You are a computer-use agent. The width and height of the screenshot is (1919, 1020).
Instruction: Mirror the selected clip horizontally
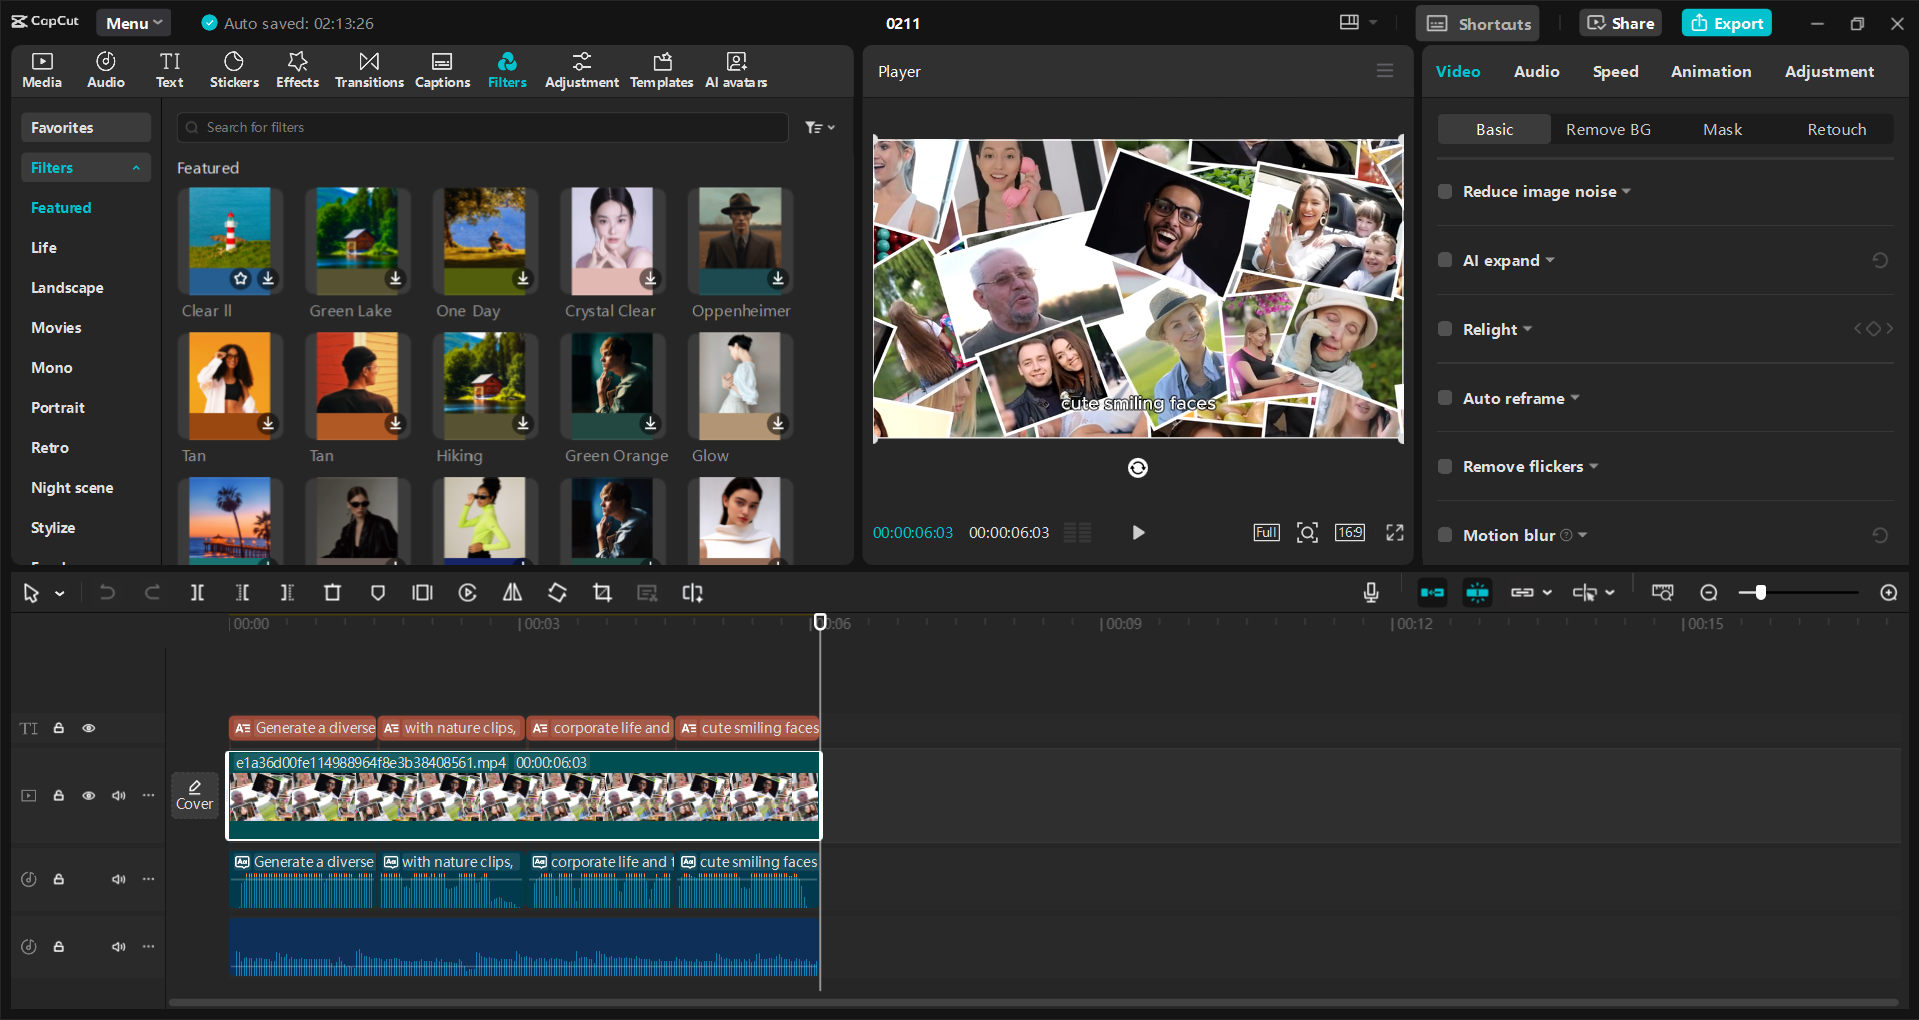pyautogui.click(x=512, y=592)
